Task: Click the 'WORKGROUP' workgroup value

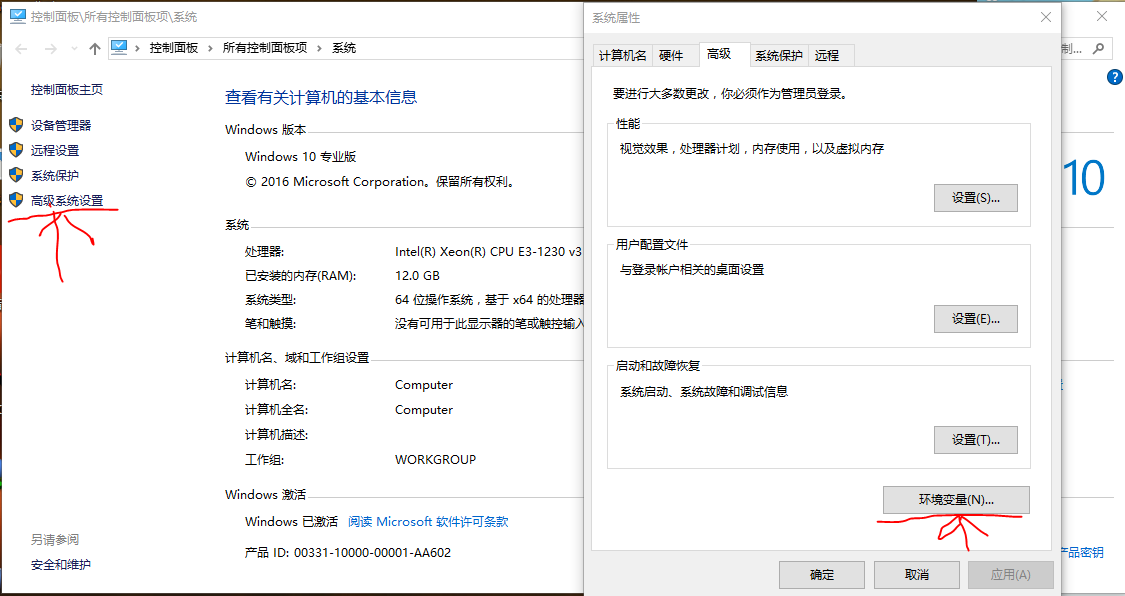Action: [436, 460]
